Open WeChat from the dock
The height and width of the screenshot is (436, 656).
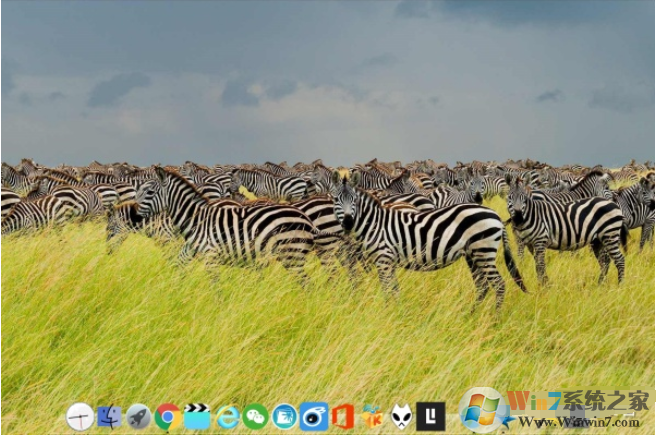coord(256,417)
